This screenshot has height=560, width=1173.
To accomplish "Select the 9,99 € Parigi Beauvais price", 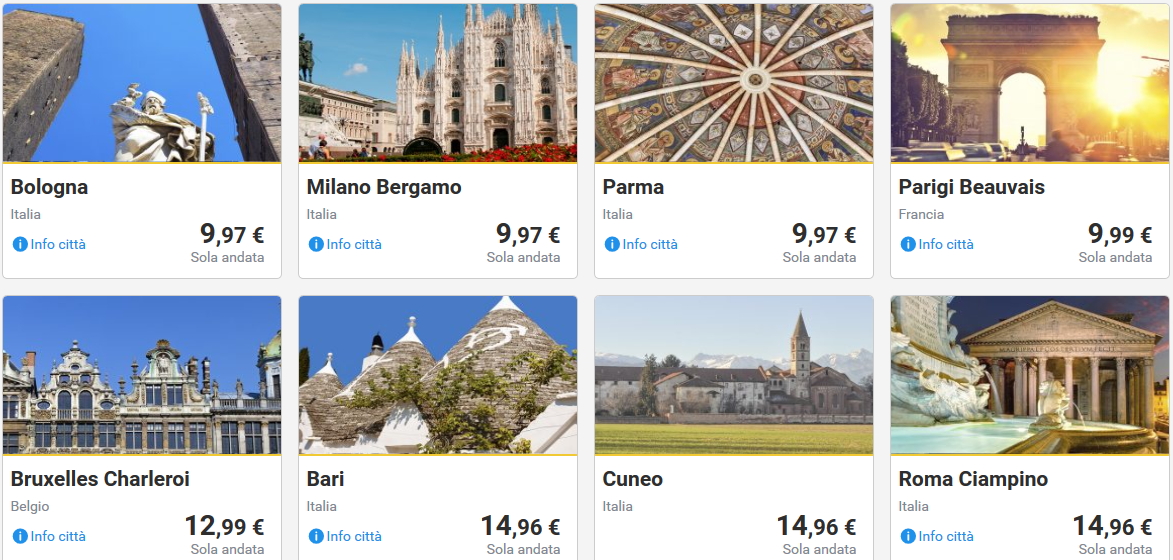I will click(1120, 235).
